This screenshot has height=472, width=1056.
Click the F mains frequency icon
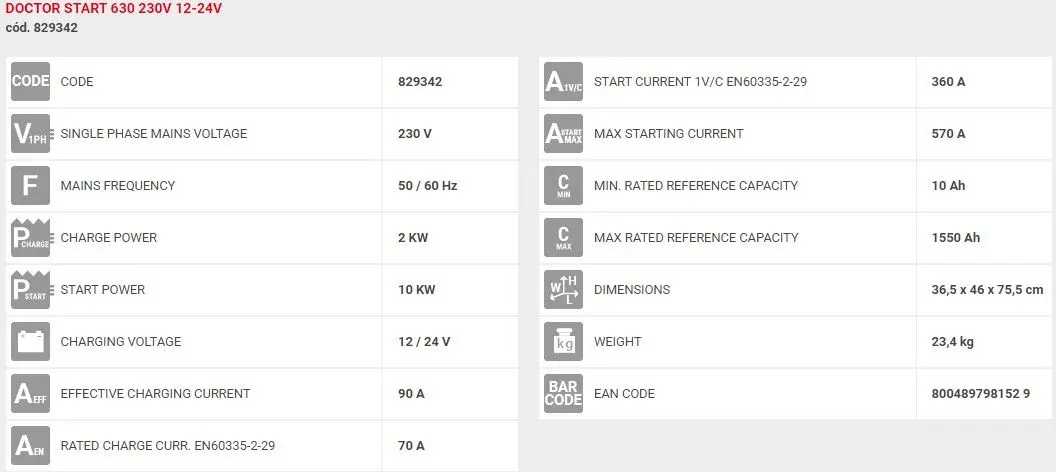30,185
